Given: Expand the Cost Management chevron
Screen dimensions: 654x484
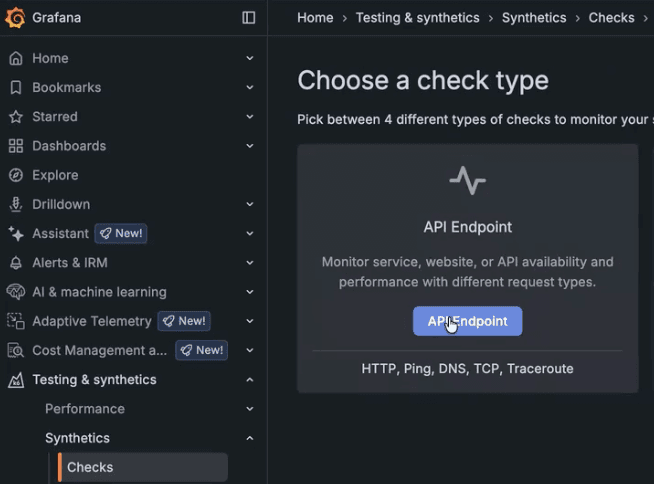Looking at the screenshot, I should [250, 350].
